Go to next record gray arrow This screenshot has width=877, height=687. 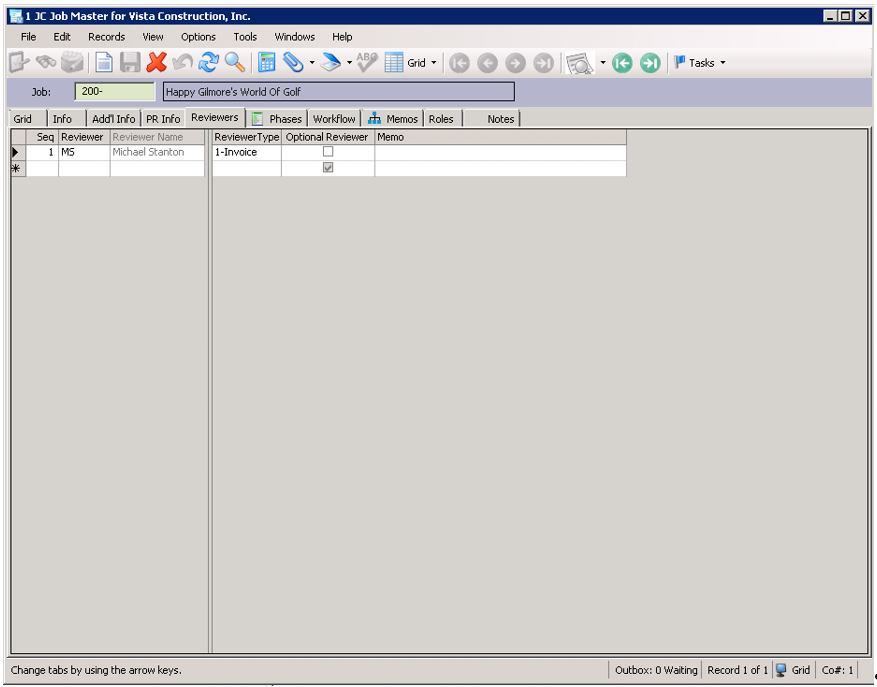[x=515, y=63]
